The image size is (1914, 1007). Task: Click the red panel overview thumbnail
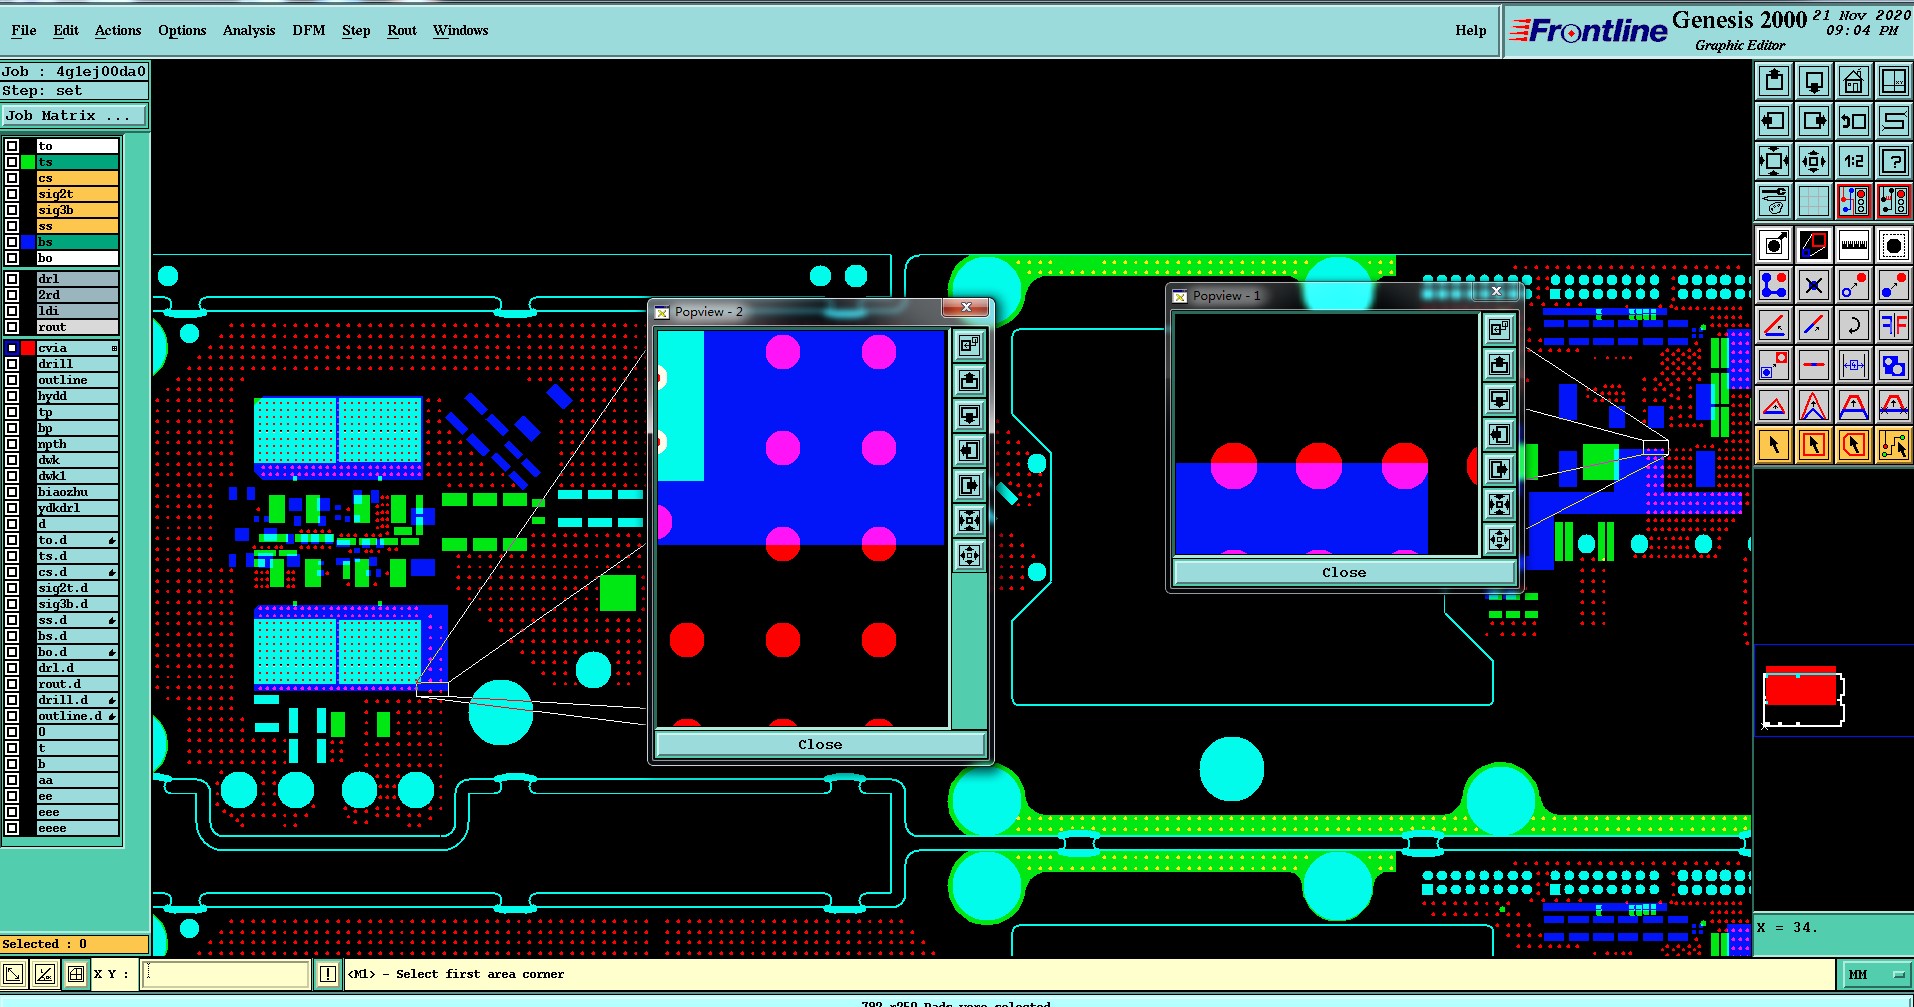(1801, 687)
